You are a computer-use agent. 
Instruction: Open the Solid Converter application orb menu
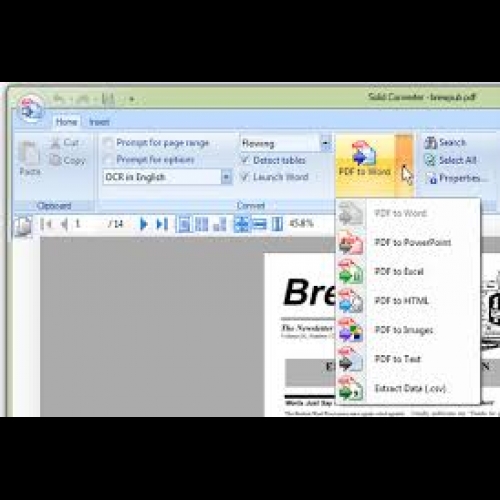31,108
